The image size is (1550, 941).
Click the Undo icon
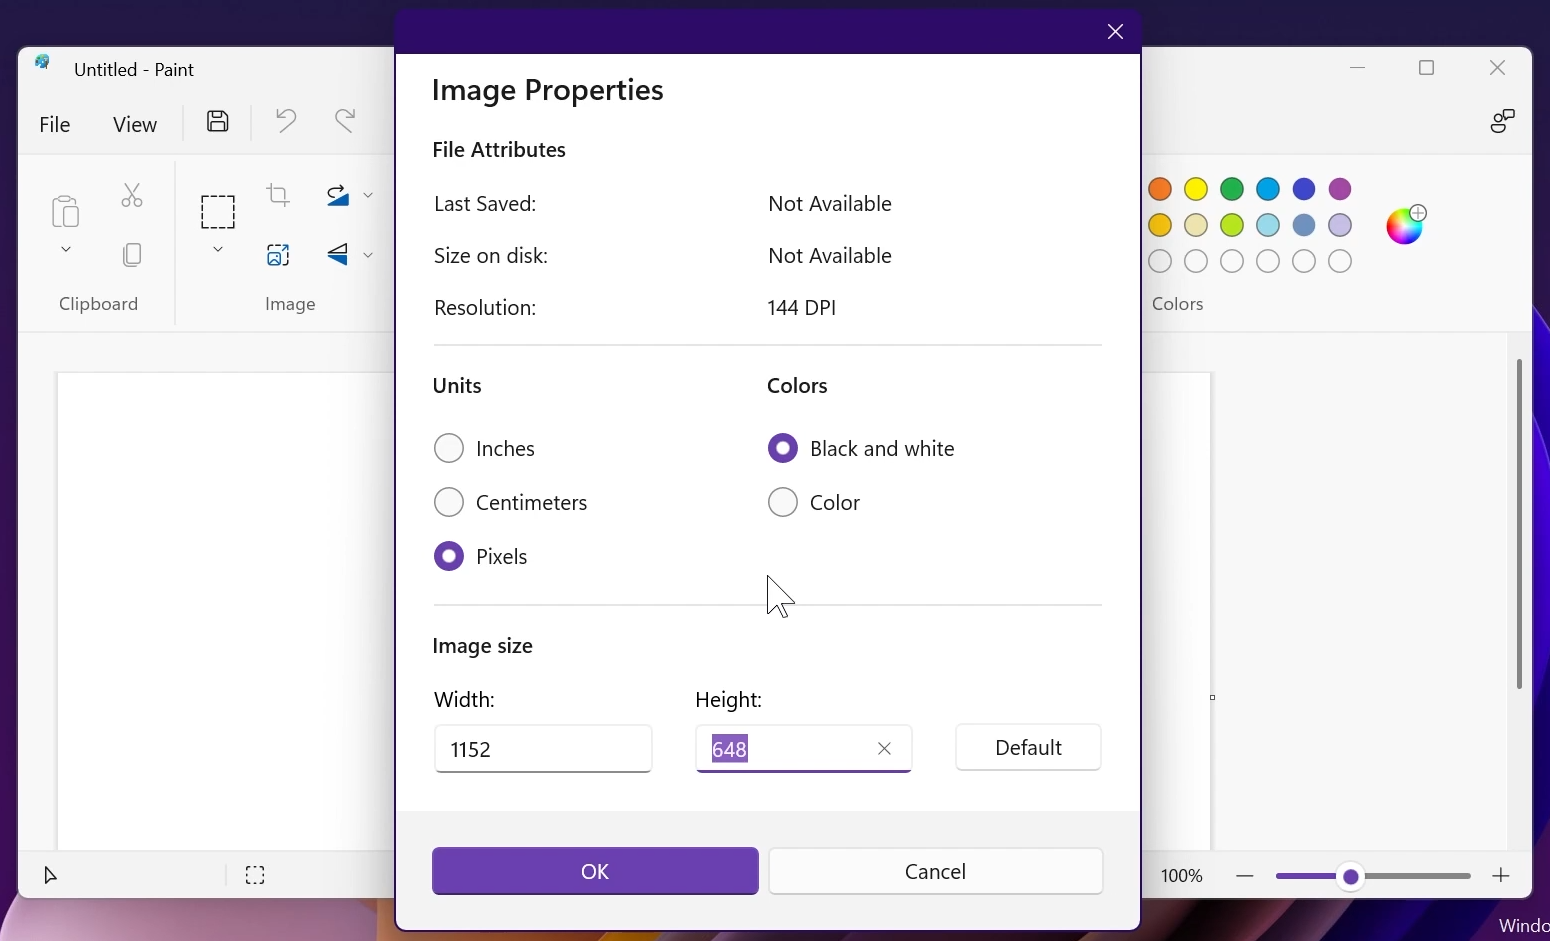point(287,120)
